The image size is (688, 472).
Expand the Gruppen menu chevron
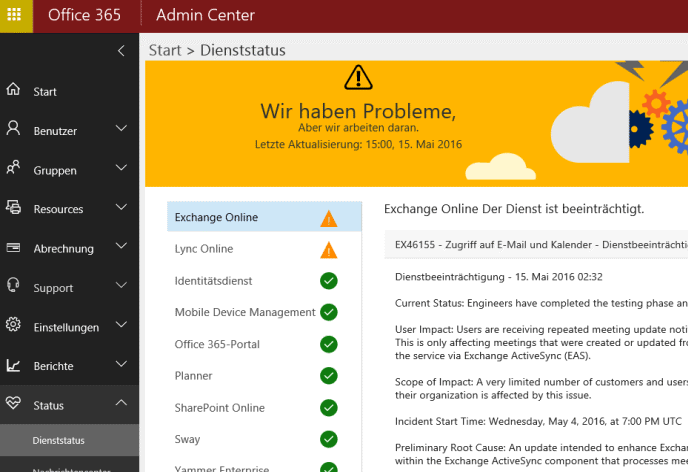pyautogui.click(x=121, y=168)
